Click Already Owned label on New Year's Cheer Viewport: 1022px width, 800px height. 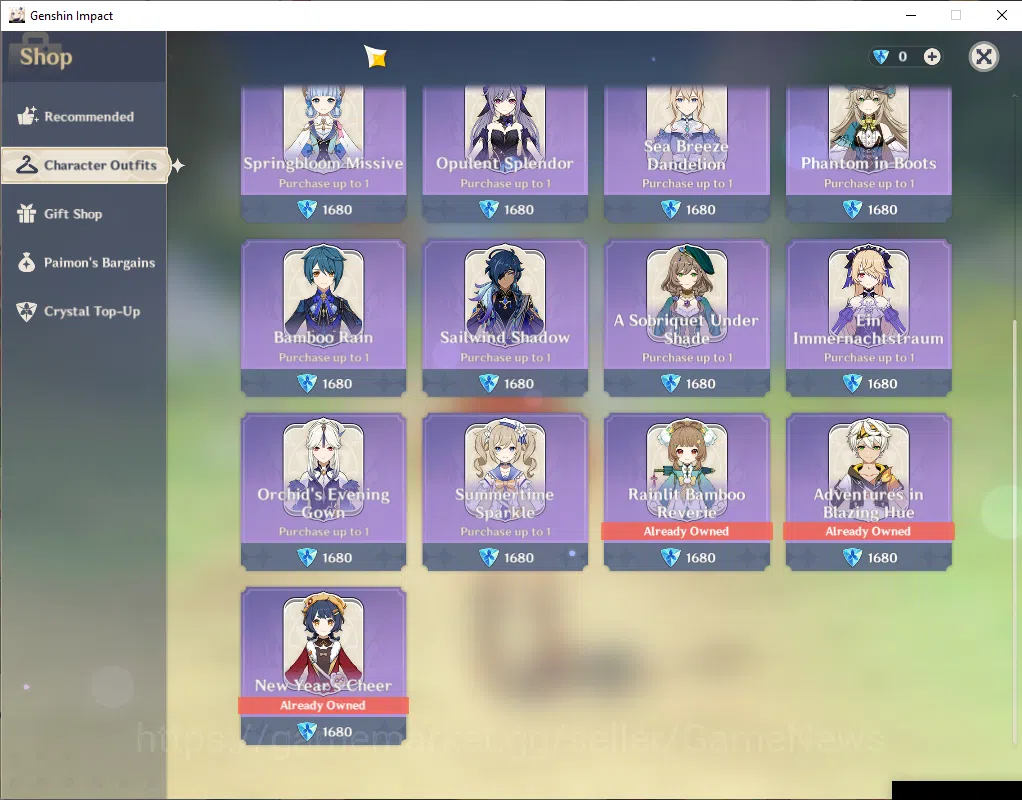[x=323, y=705]
